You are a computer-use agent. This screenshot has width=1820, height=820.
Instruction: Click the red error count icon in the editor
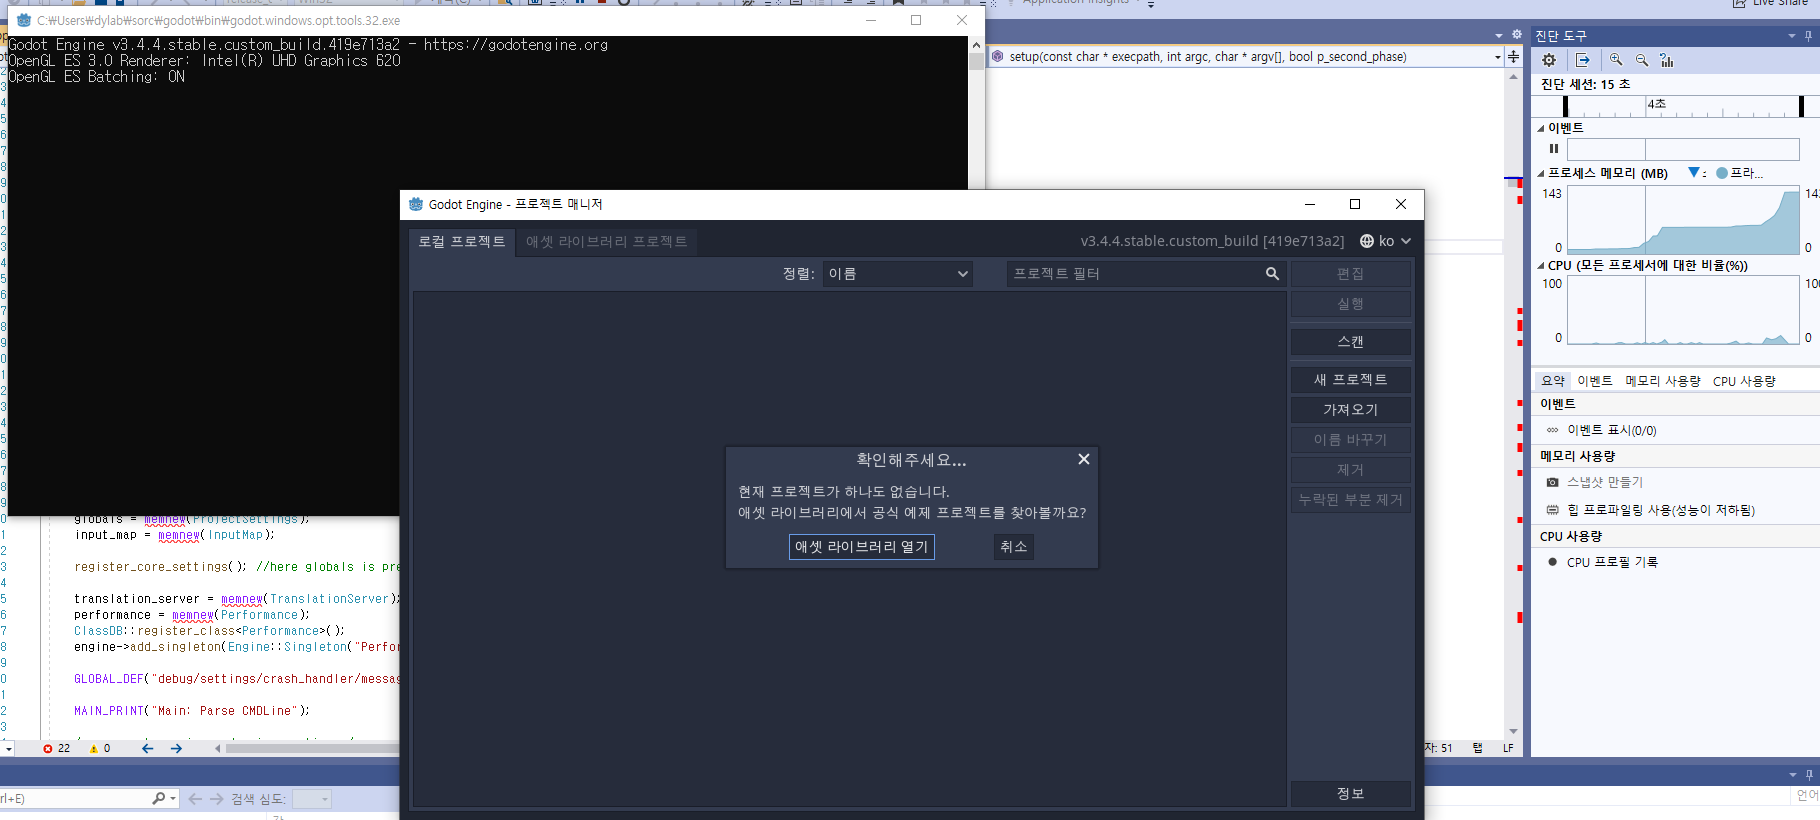48,748
